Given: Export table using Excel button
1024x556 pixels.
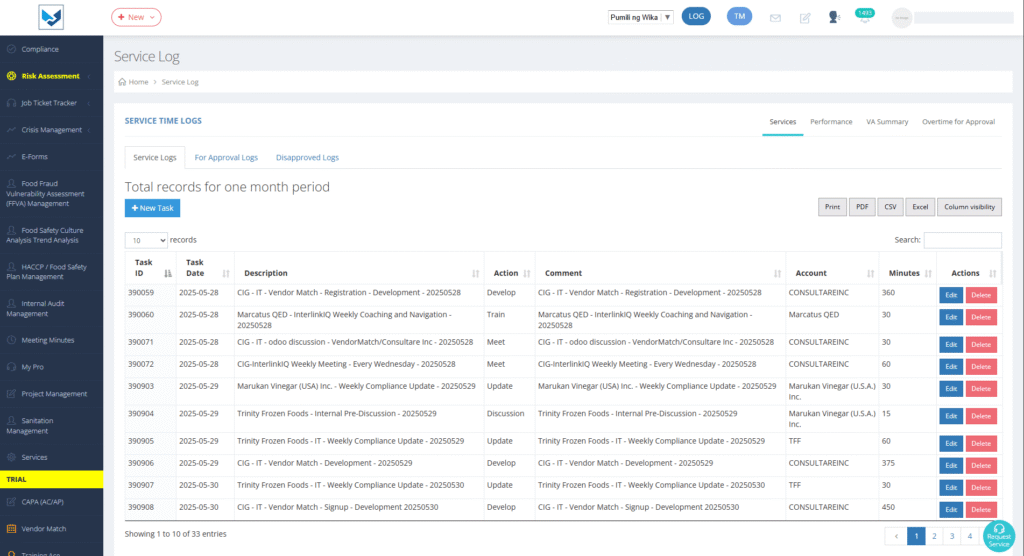Looking at the screenshot, I should (x=920, y=207).
